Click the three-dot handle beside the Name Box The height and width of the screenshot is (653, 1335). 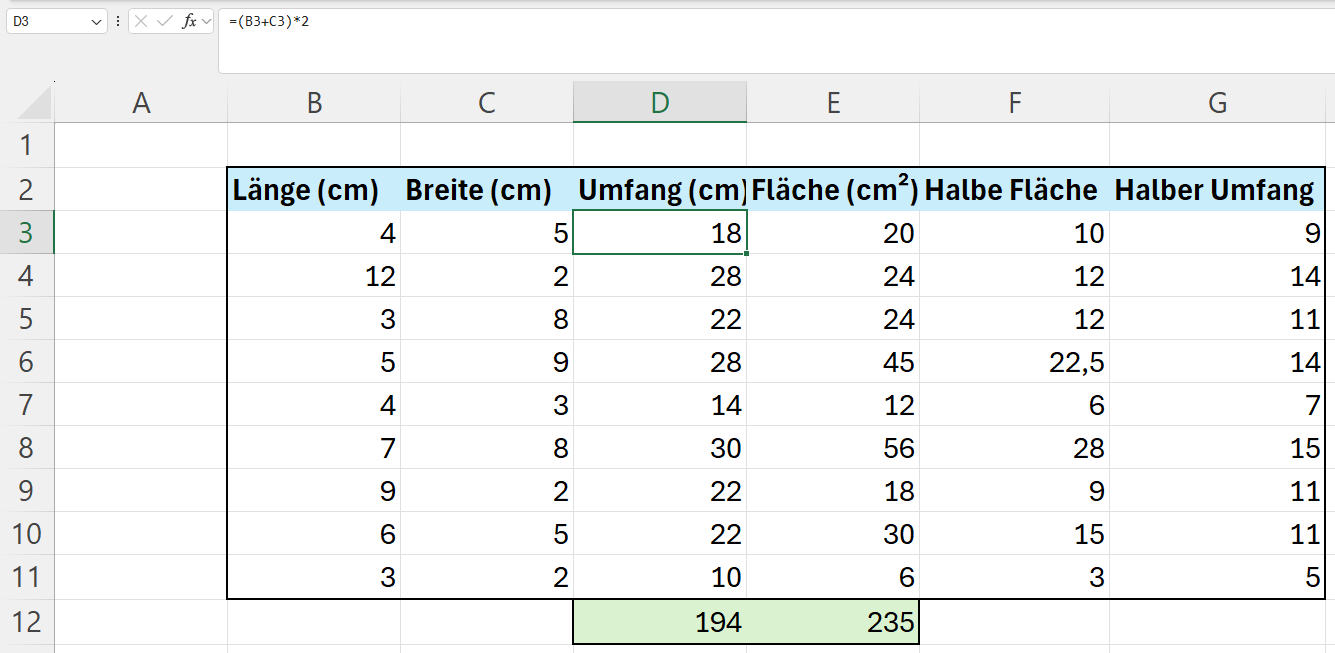point(118,21)
